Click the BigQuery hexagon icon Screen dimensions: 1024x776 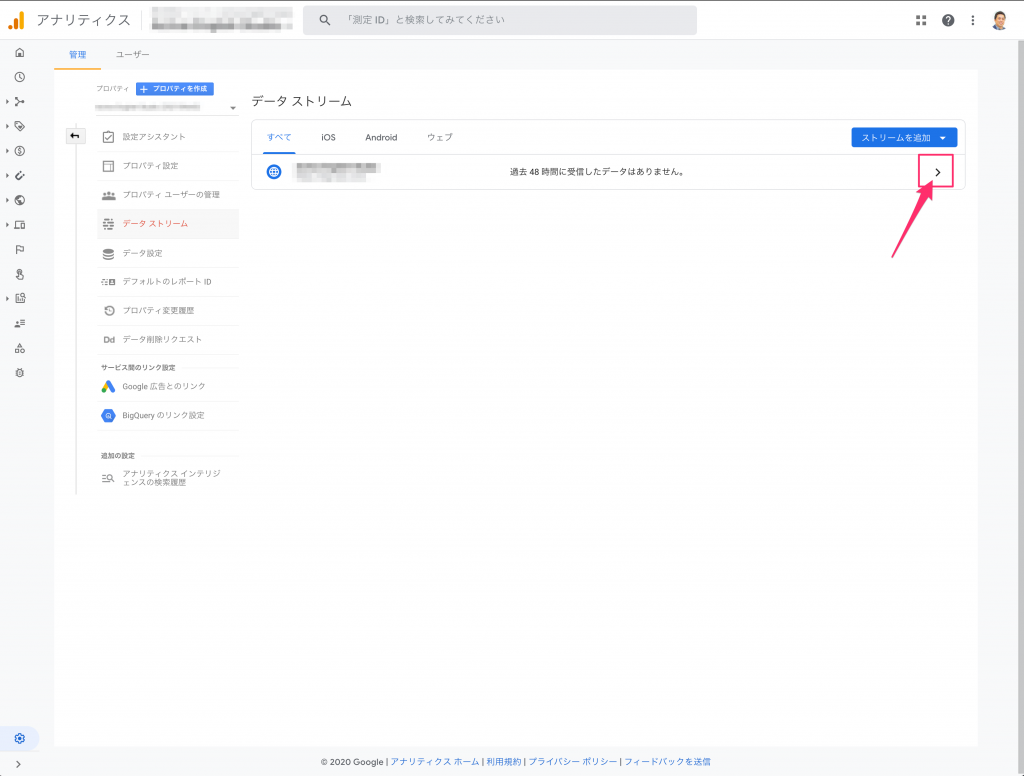point(108,415)
